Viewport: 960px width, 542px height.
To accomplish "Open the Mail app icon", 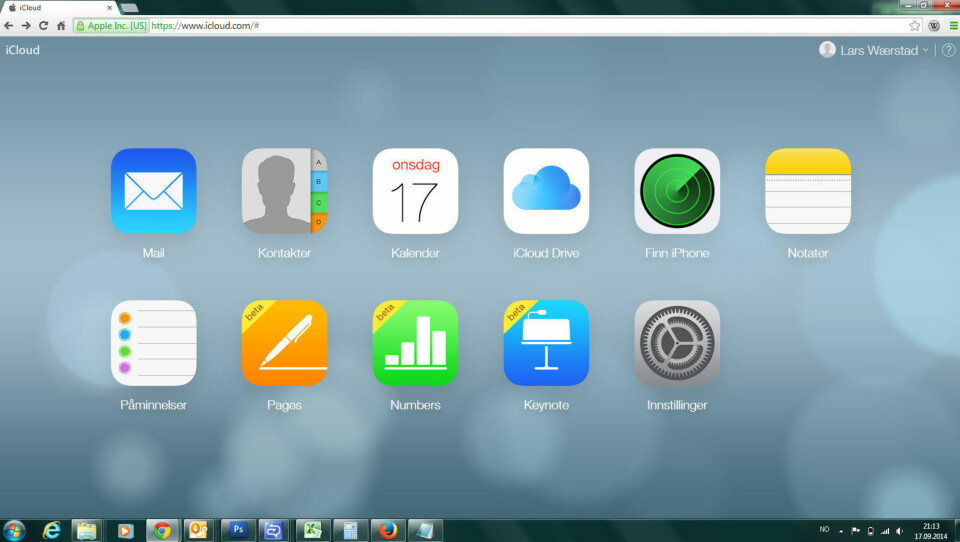I will click(154, 190).
